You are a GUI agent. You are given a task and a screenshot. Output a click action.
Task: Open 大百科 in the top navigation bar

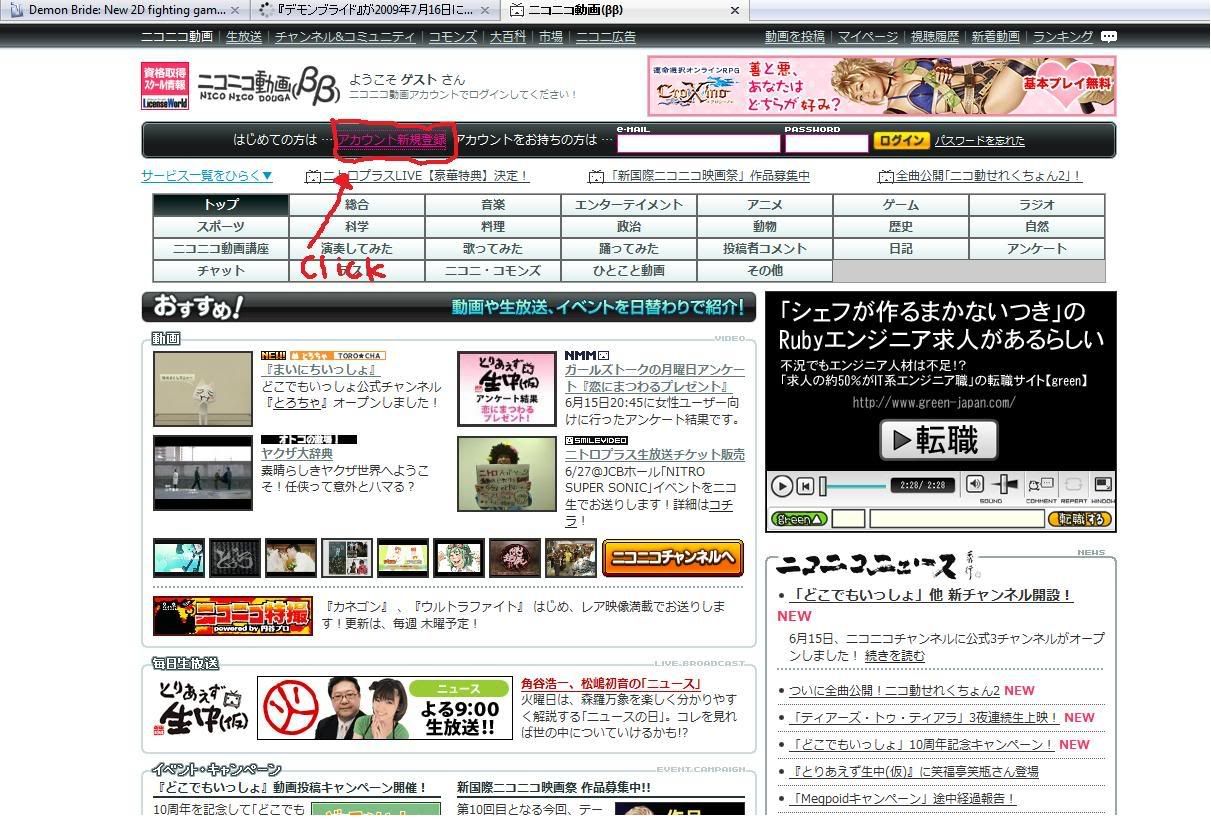pyautogui.click(x=508, y=37)
